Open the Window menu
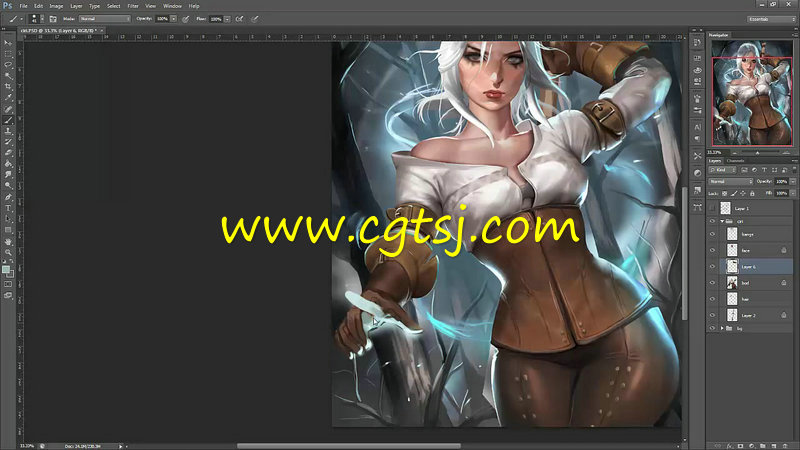This screenshot has height=450, width=800. point(172,6)
